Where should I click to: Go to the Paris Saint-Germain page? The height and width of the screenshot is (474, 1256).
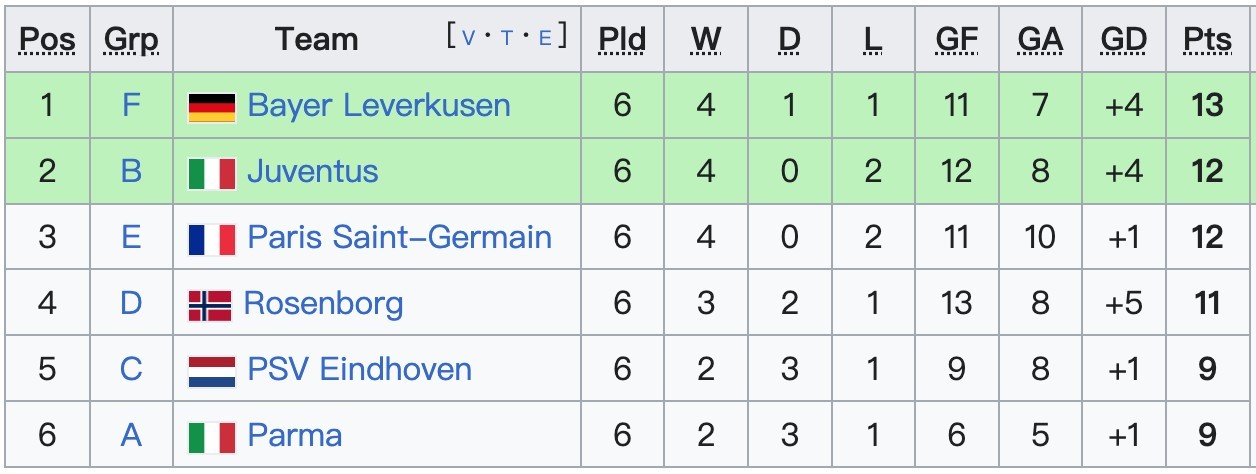(x=399, y=237)
